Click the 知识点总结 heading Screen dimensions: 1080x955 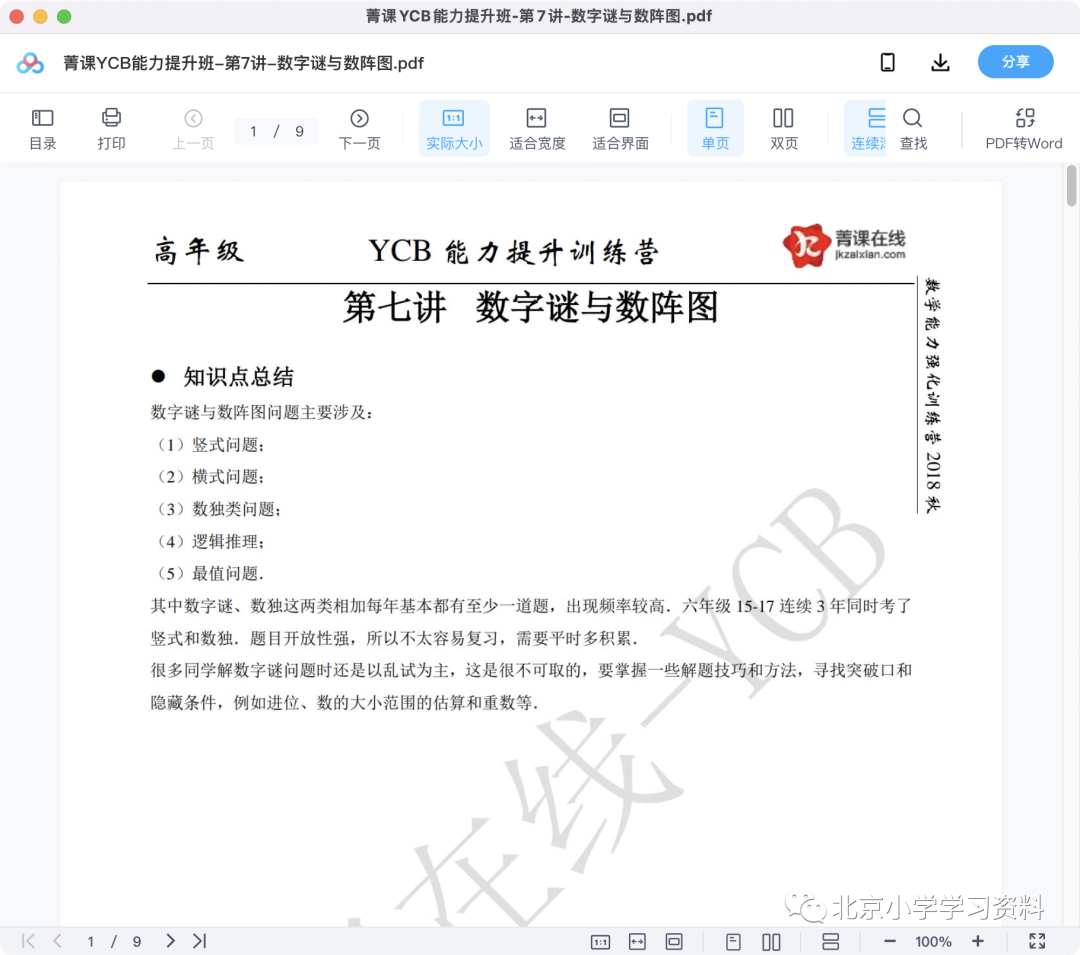(238, 377)
